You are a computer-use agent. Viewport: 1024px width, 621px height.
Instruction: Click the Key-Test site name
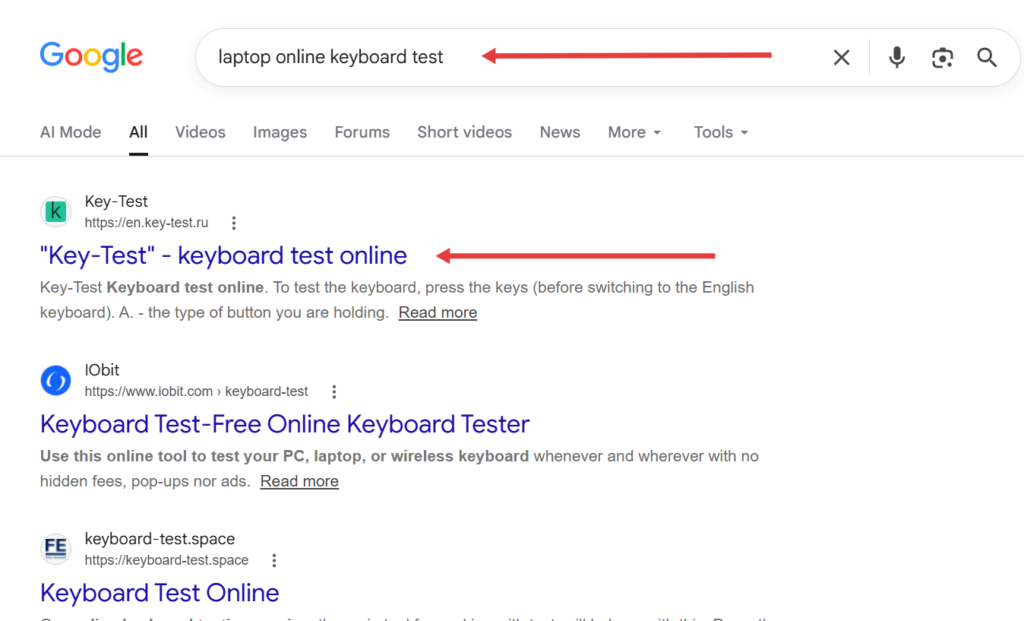pyautogui.click(x=116, y=201)
